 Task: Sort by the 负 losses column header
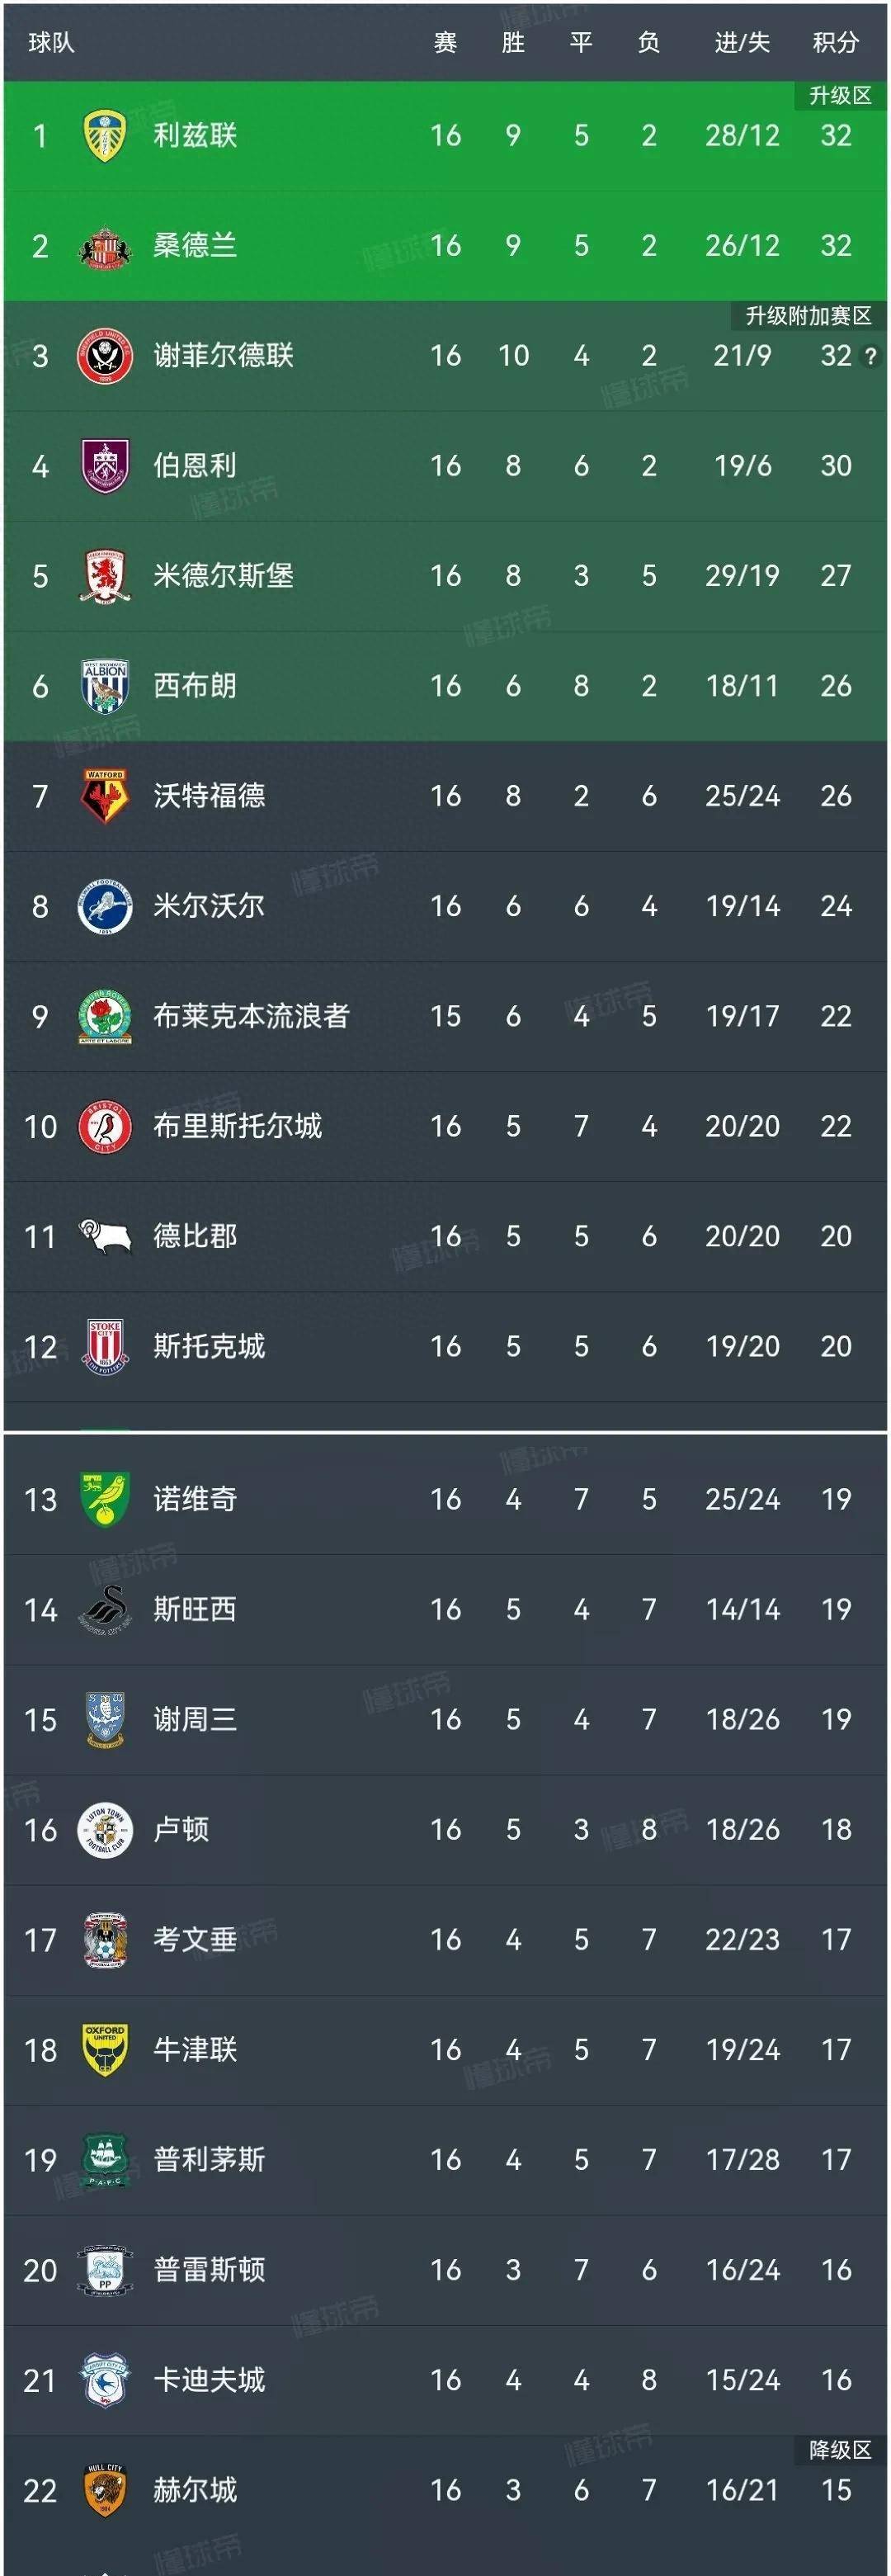click(x=648, y=44)
